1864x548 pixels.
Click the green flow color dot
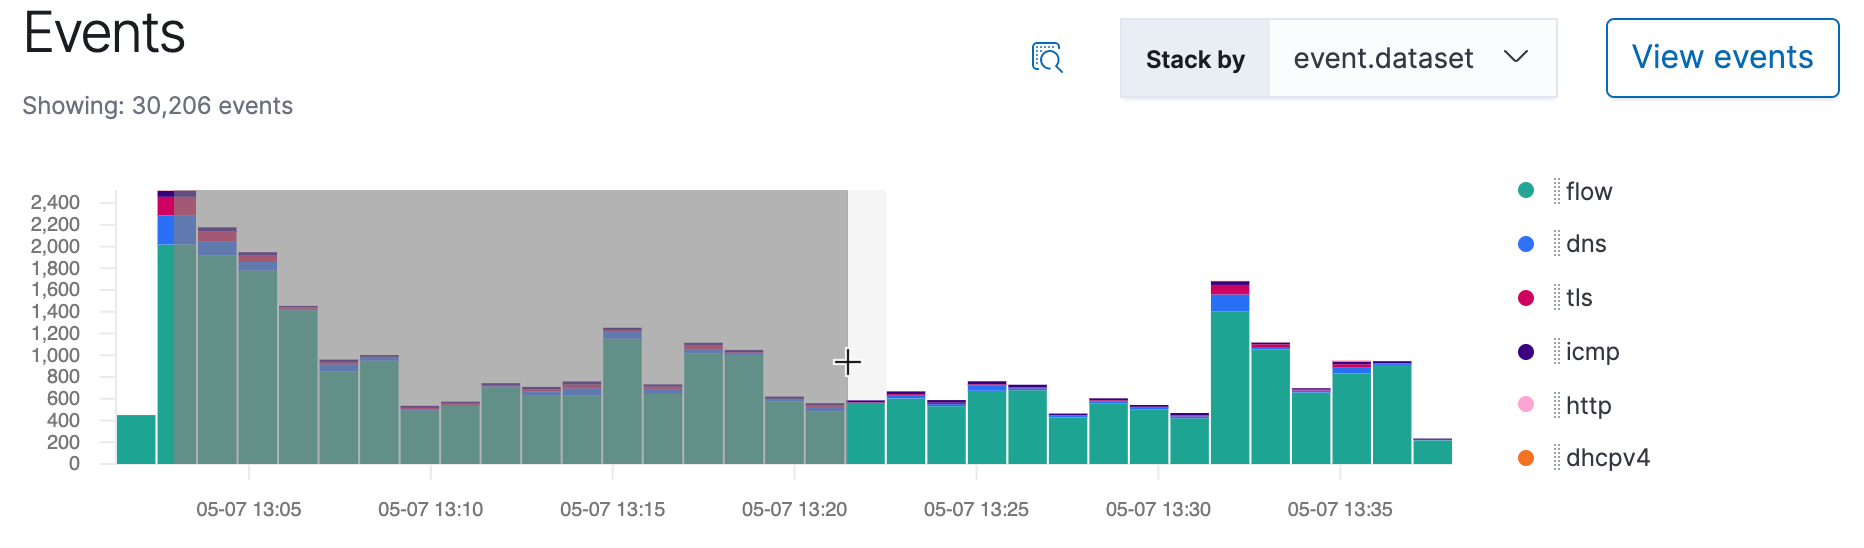1526,191
